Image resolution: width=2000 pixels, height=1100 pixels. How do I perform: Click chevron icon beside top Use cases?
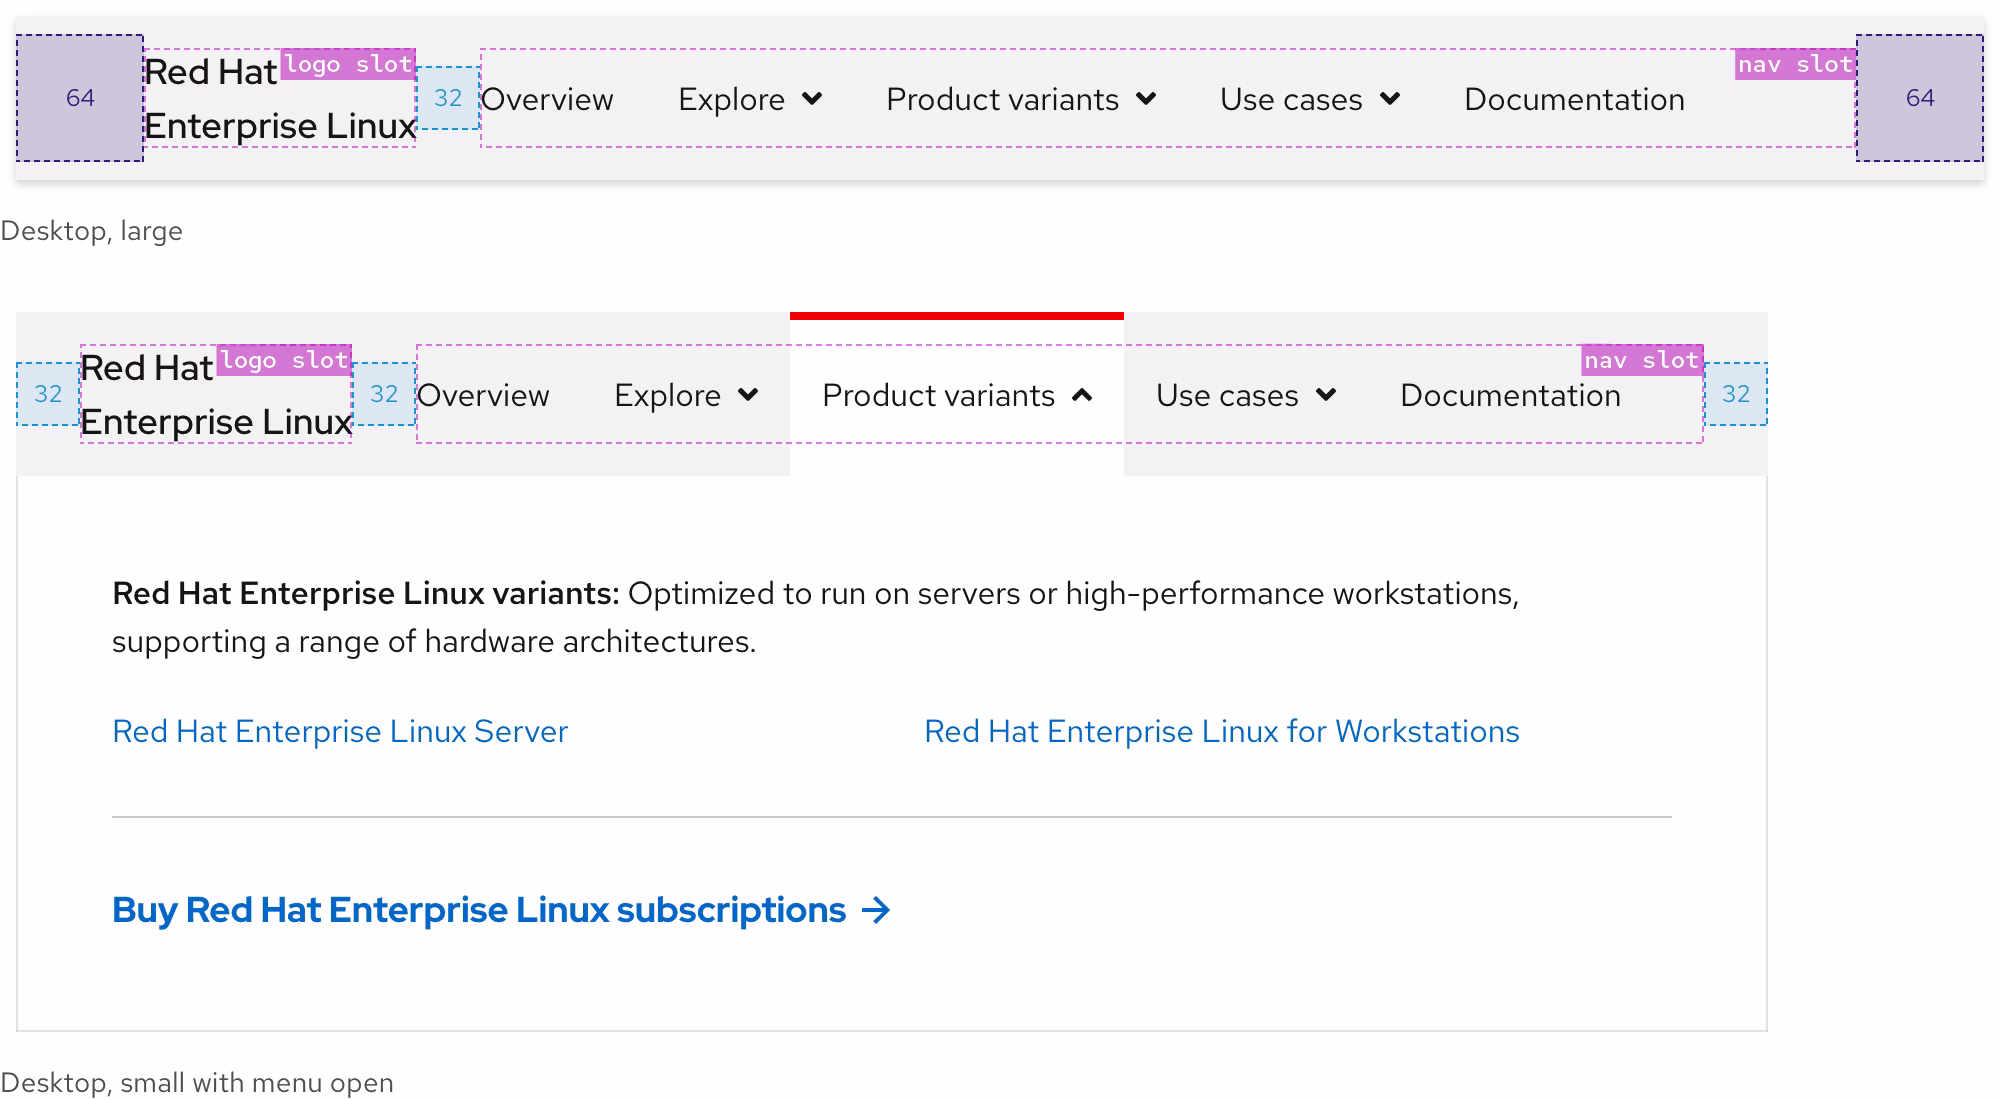point(1390,99)
